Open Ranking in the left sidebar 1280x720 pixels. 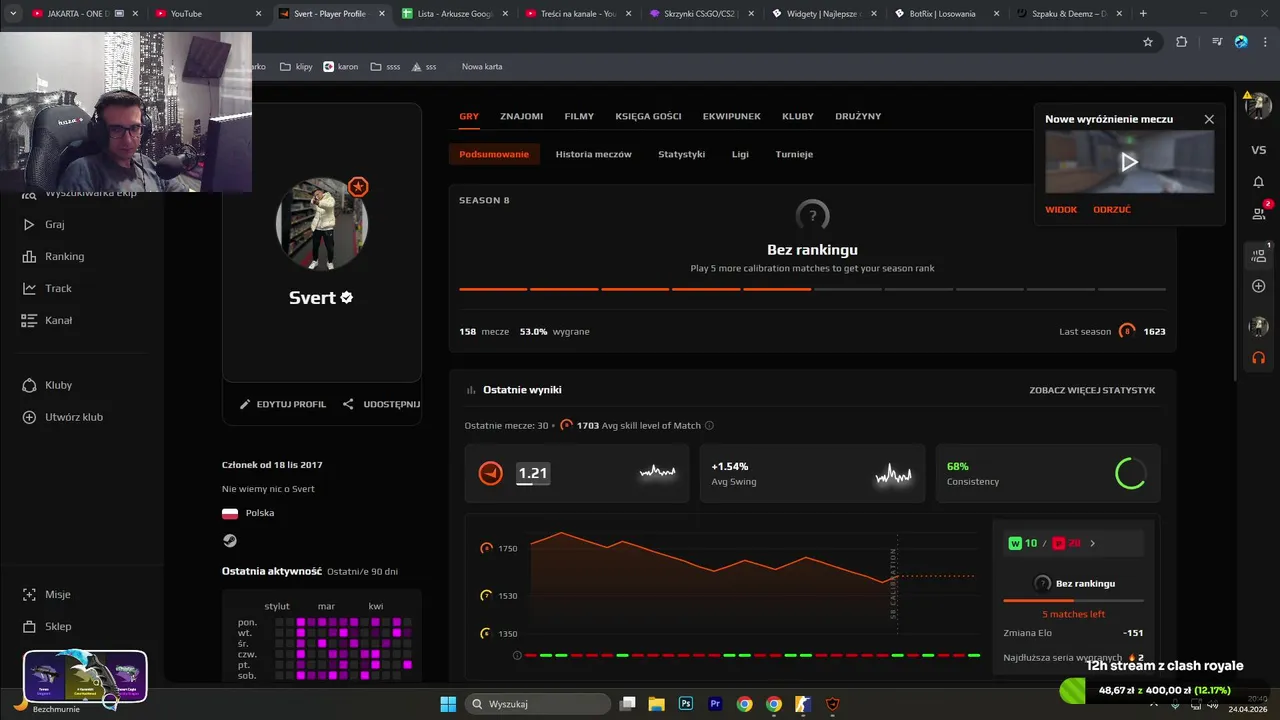pos(53,257)
